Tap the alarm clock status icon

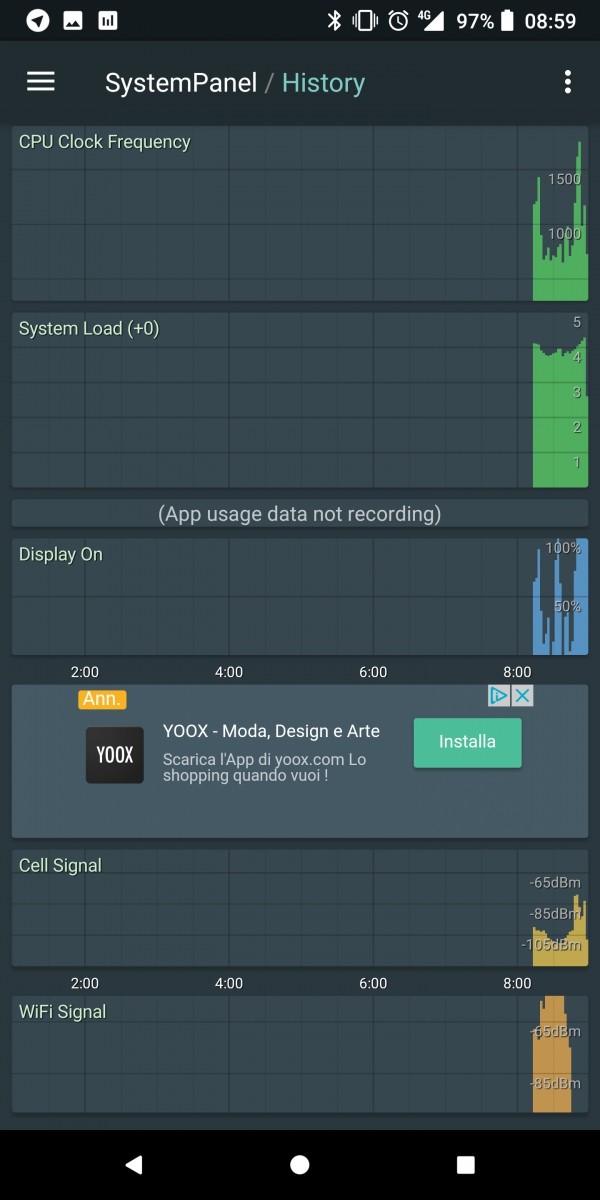(x=398, y=20)
